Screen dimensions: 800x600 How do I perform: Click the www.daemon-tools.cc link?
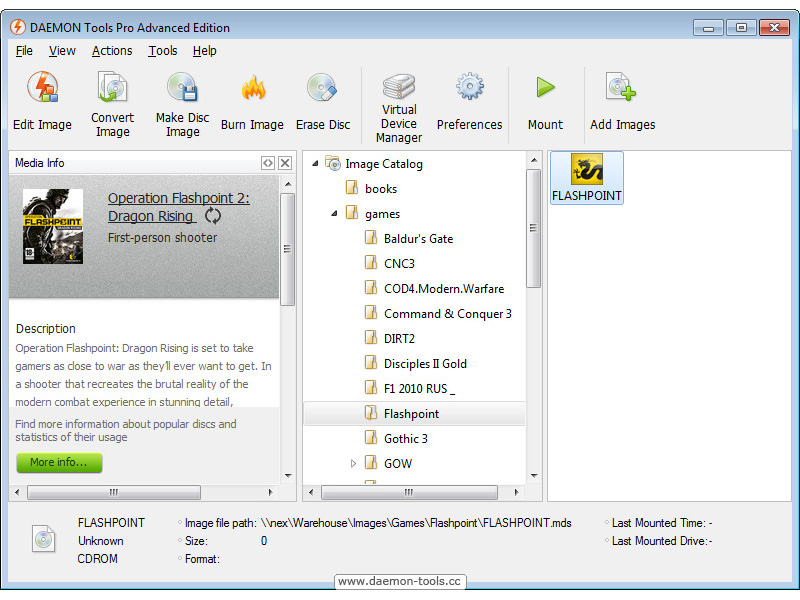[x=399, y=581]
